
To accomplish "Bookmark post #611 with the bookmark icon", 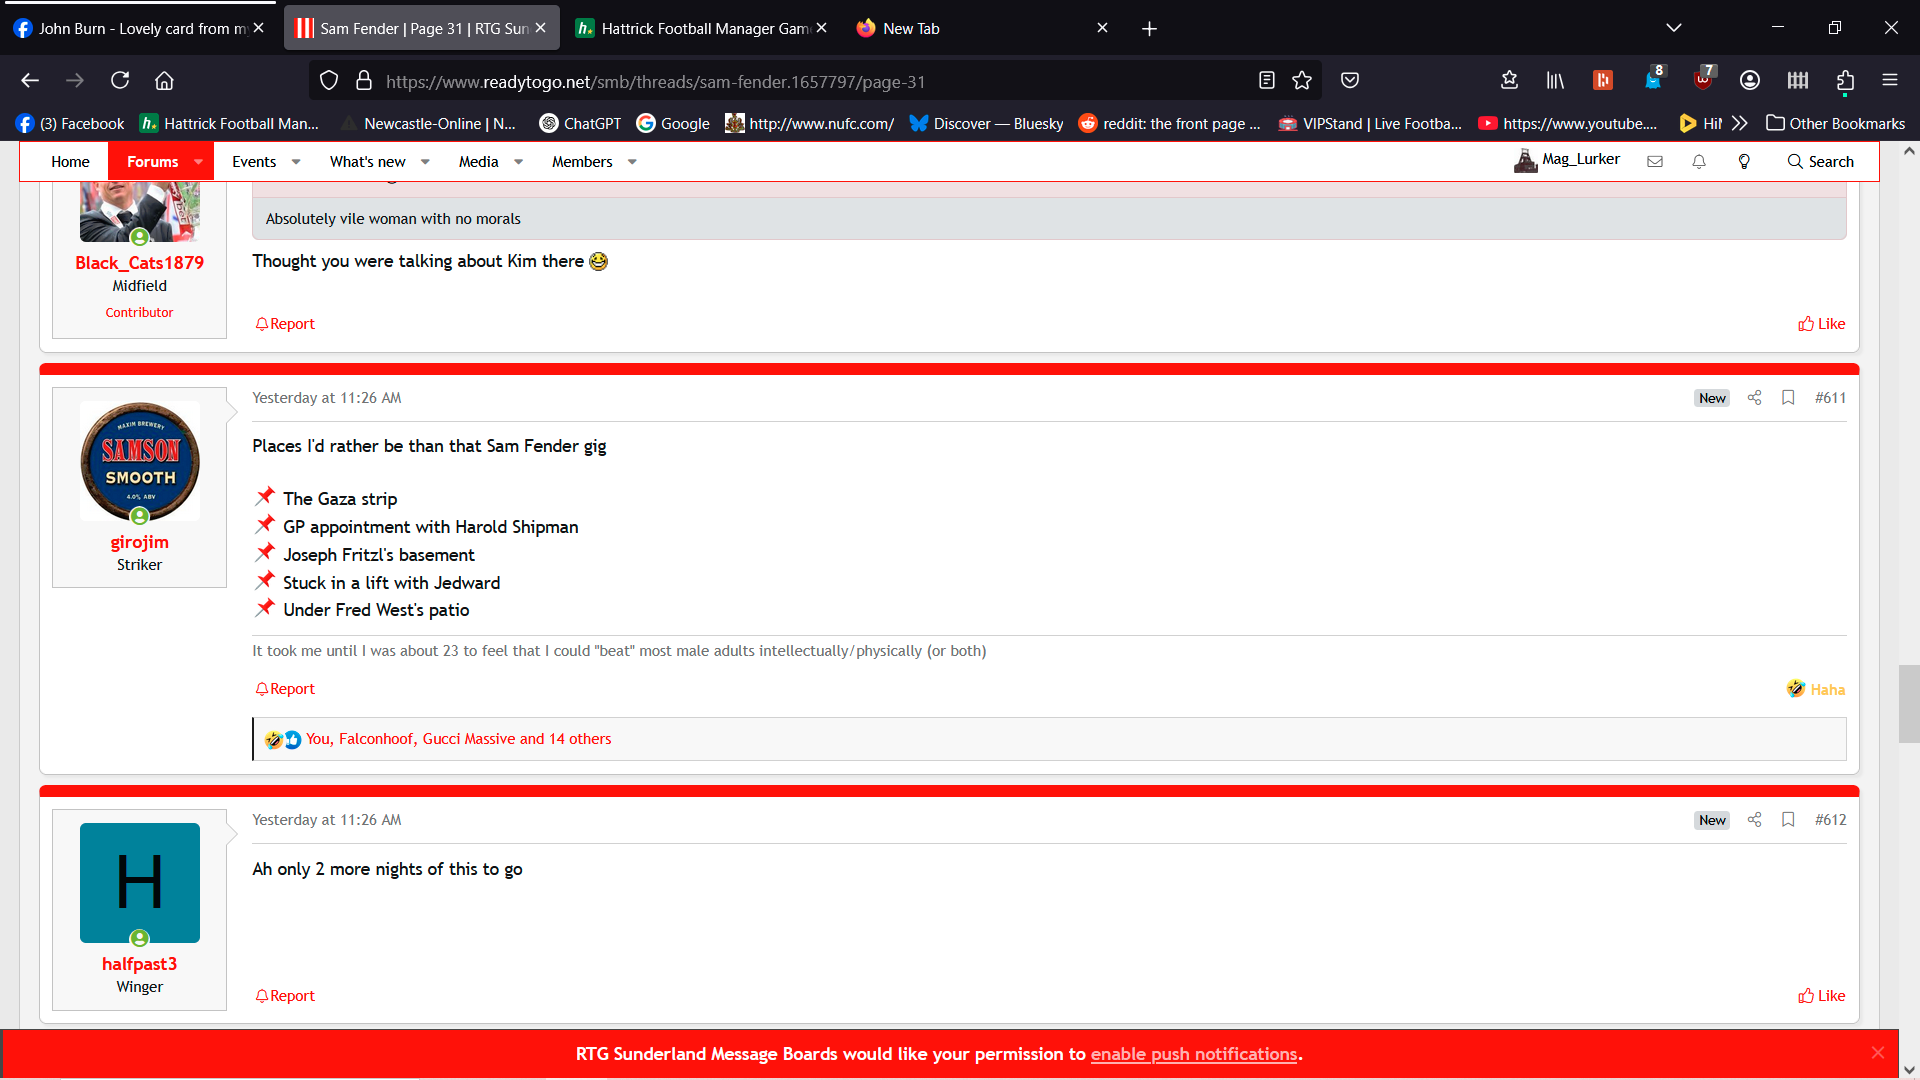I will tap(1788, 398).
